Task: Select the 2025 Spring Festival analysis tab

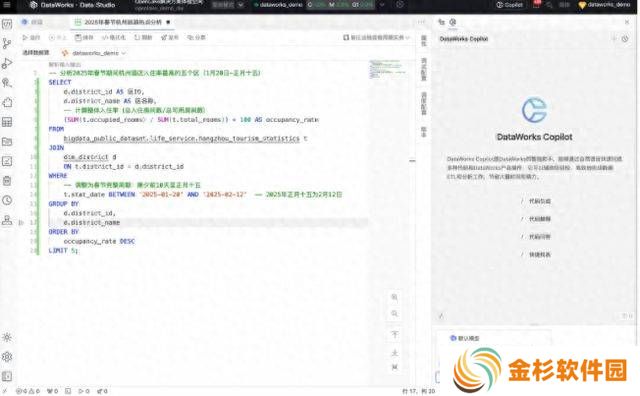Action: point(122,22)
